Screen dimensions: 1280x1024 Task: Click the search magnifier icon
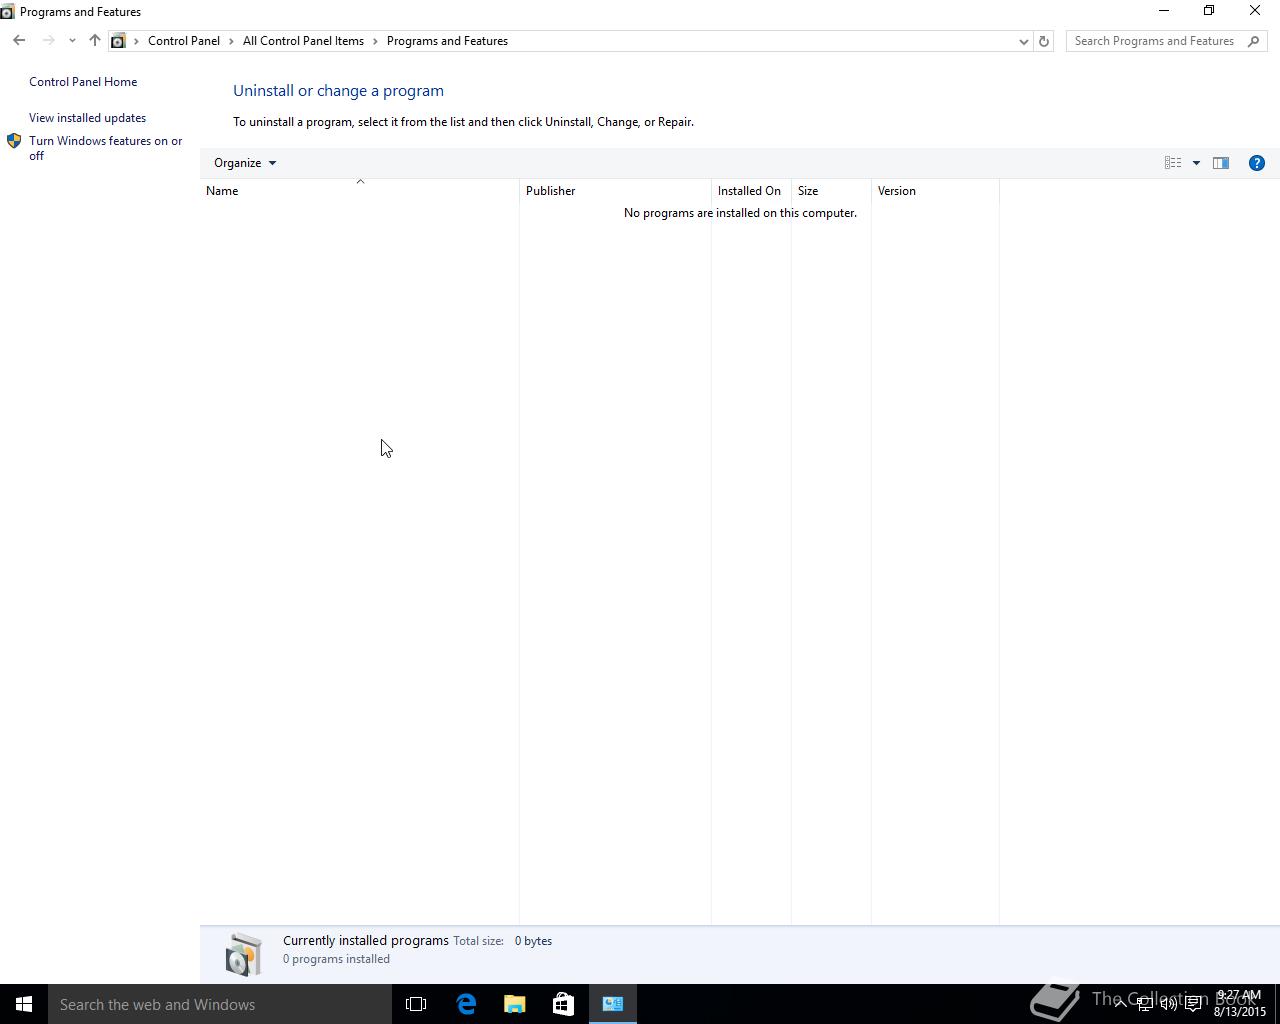(1254, 41)
